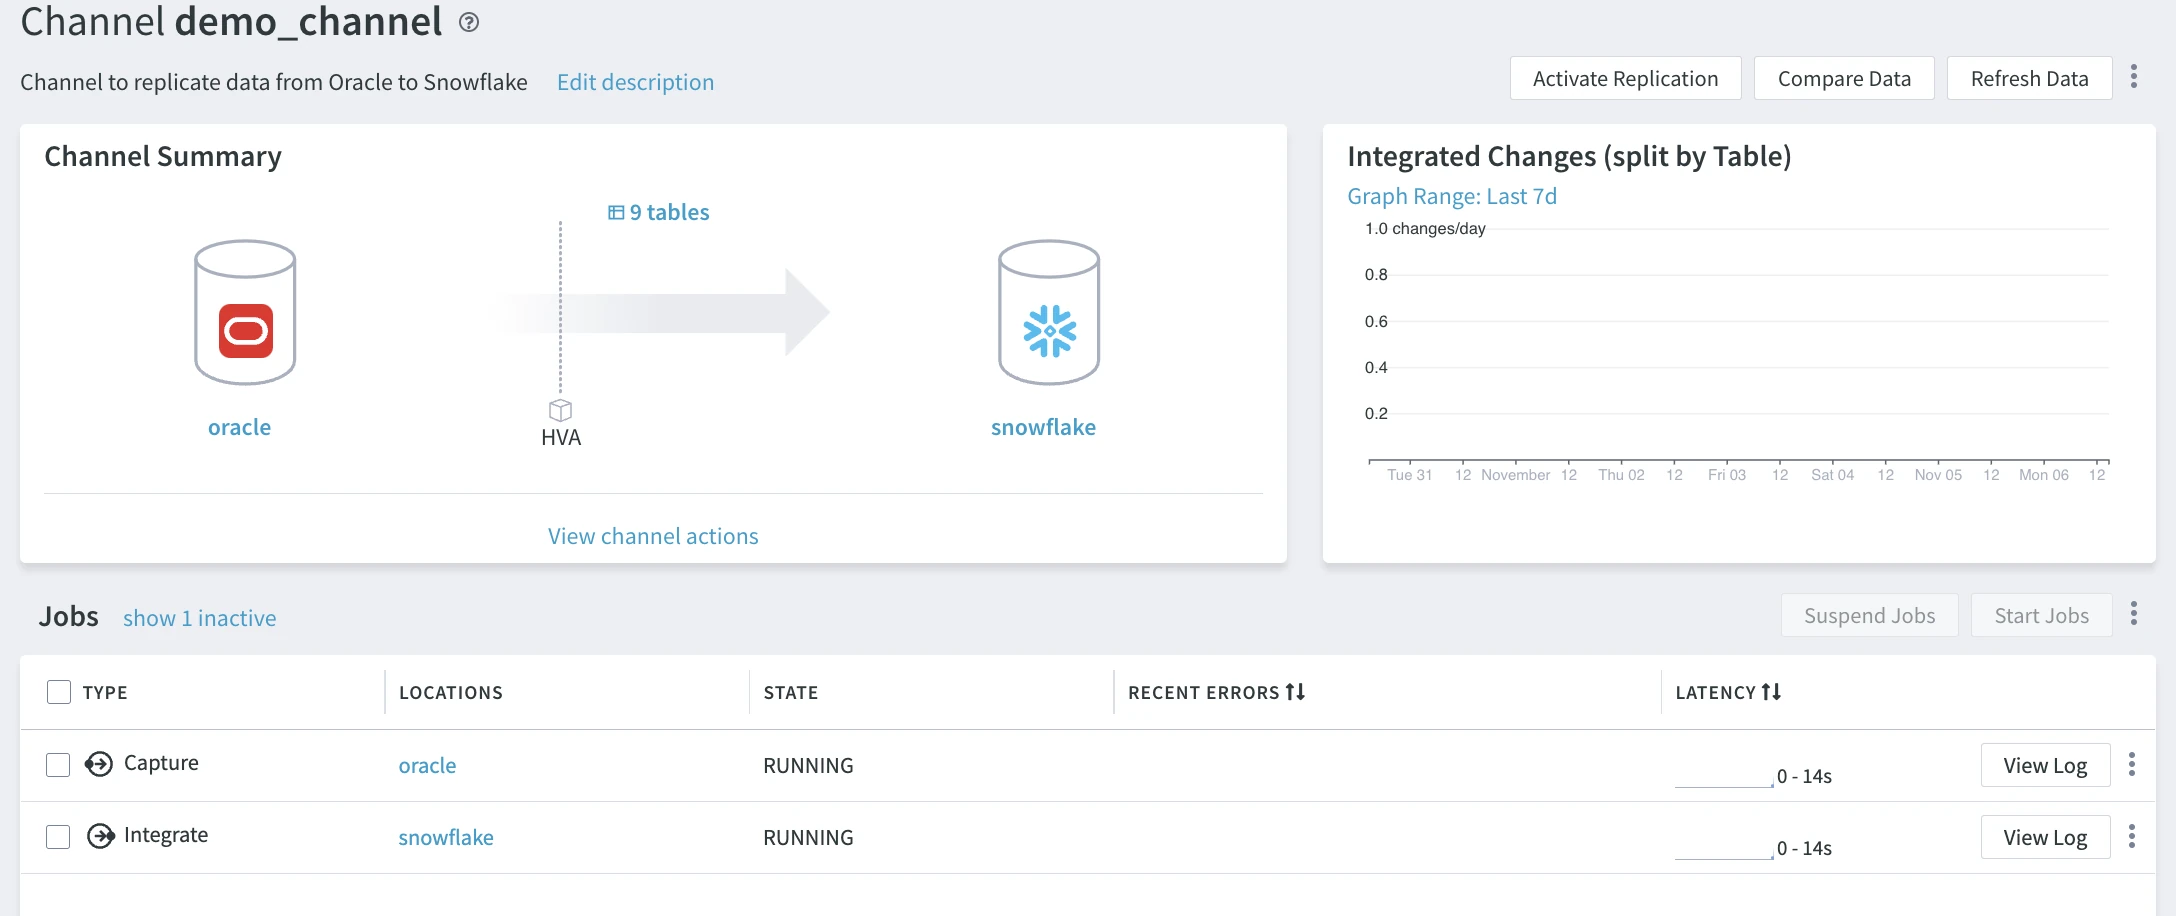Click the Capture job latency sparkline
This screenshot has width=2176, height=916.
[1723, 778]
